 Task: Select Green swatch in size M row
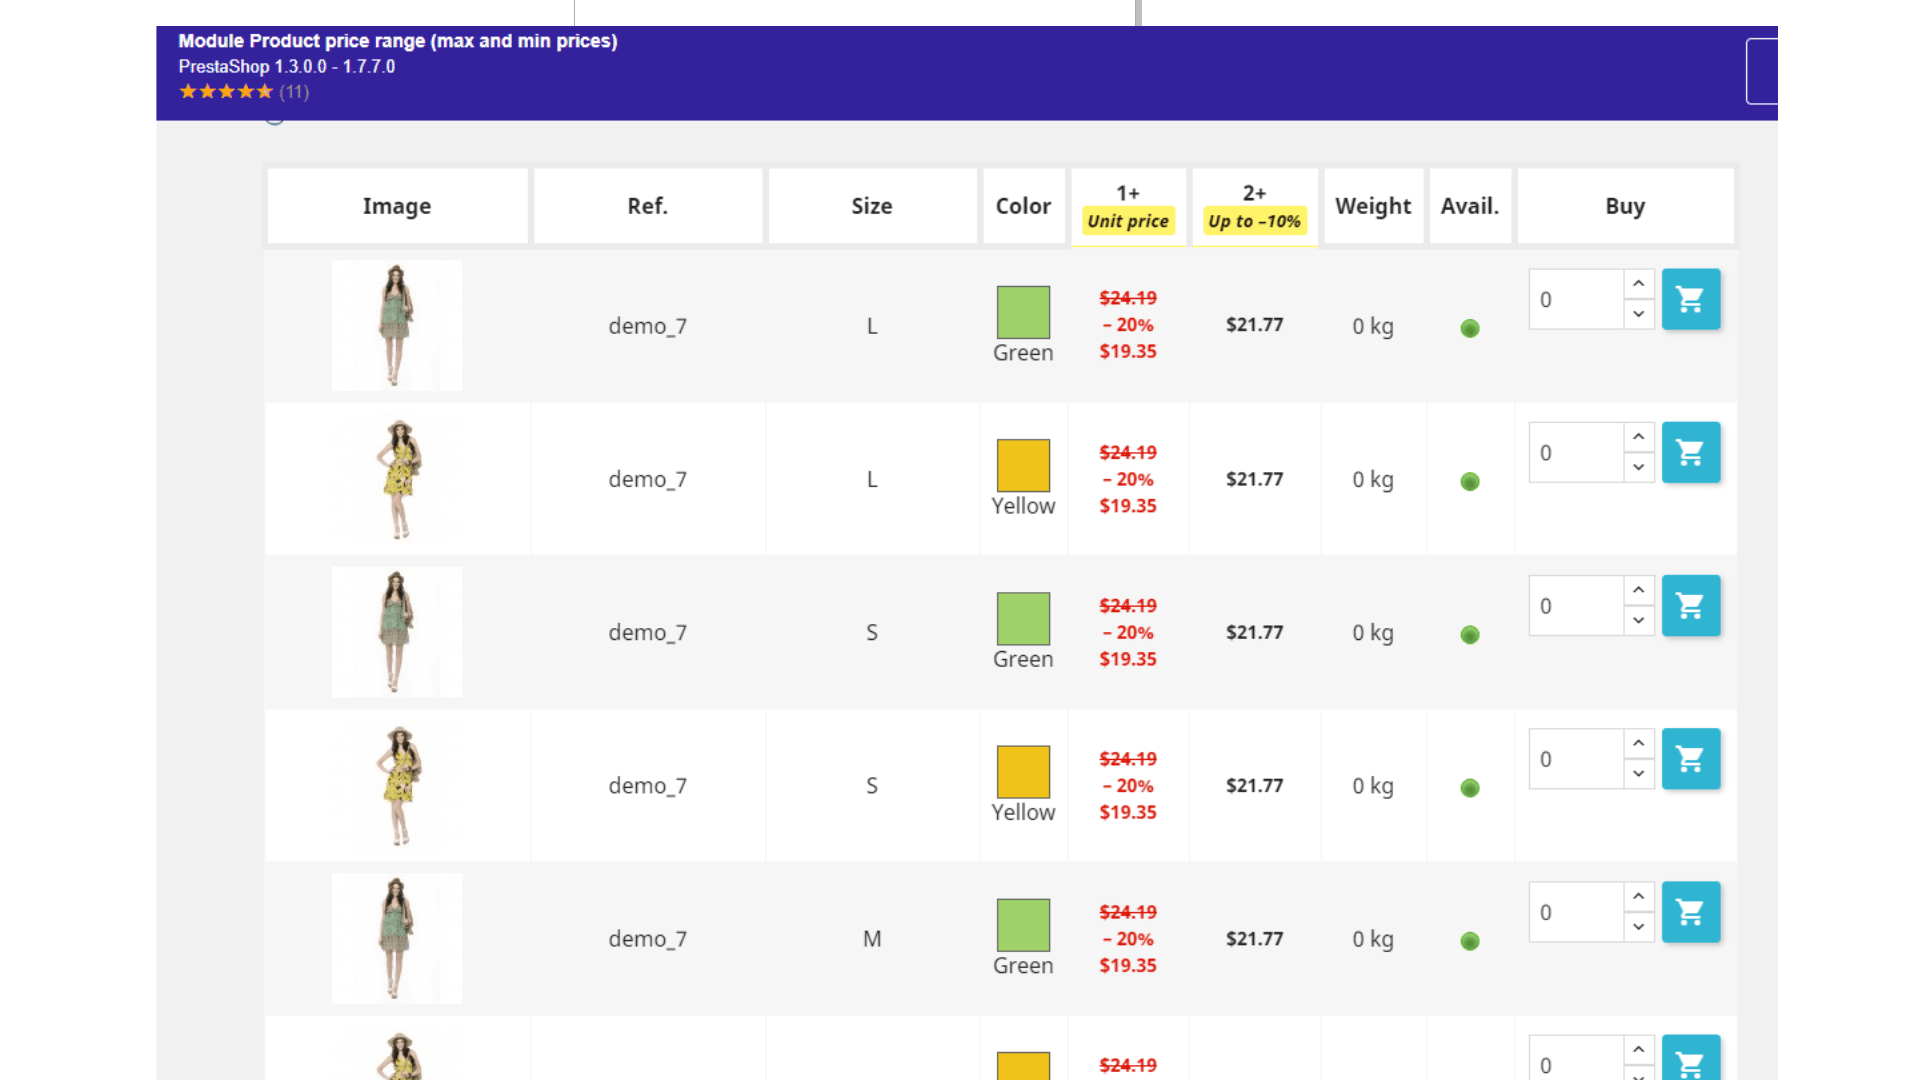click(1023, 925)
